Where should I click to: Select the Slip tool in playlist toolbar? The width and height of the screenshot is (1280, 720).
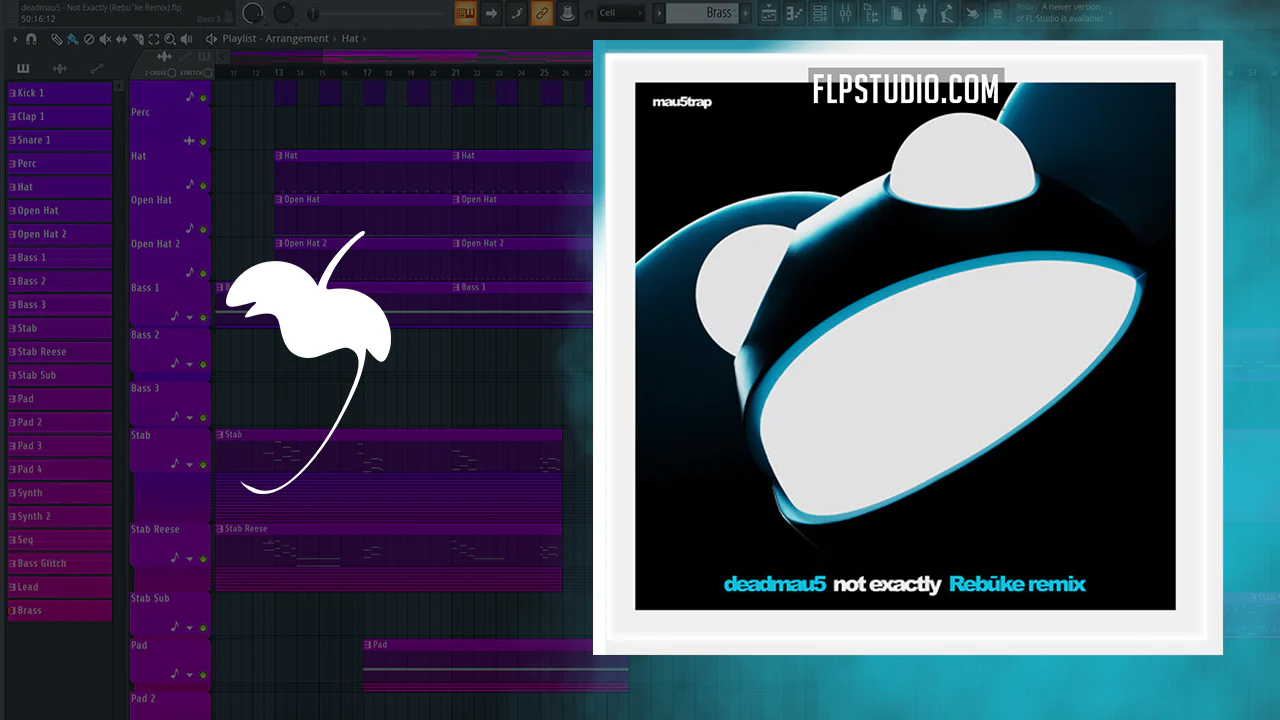click(121, 39)
